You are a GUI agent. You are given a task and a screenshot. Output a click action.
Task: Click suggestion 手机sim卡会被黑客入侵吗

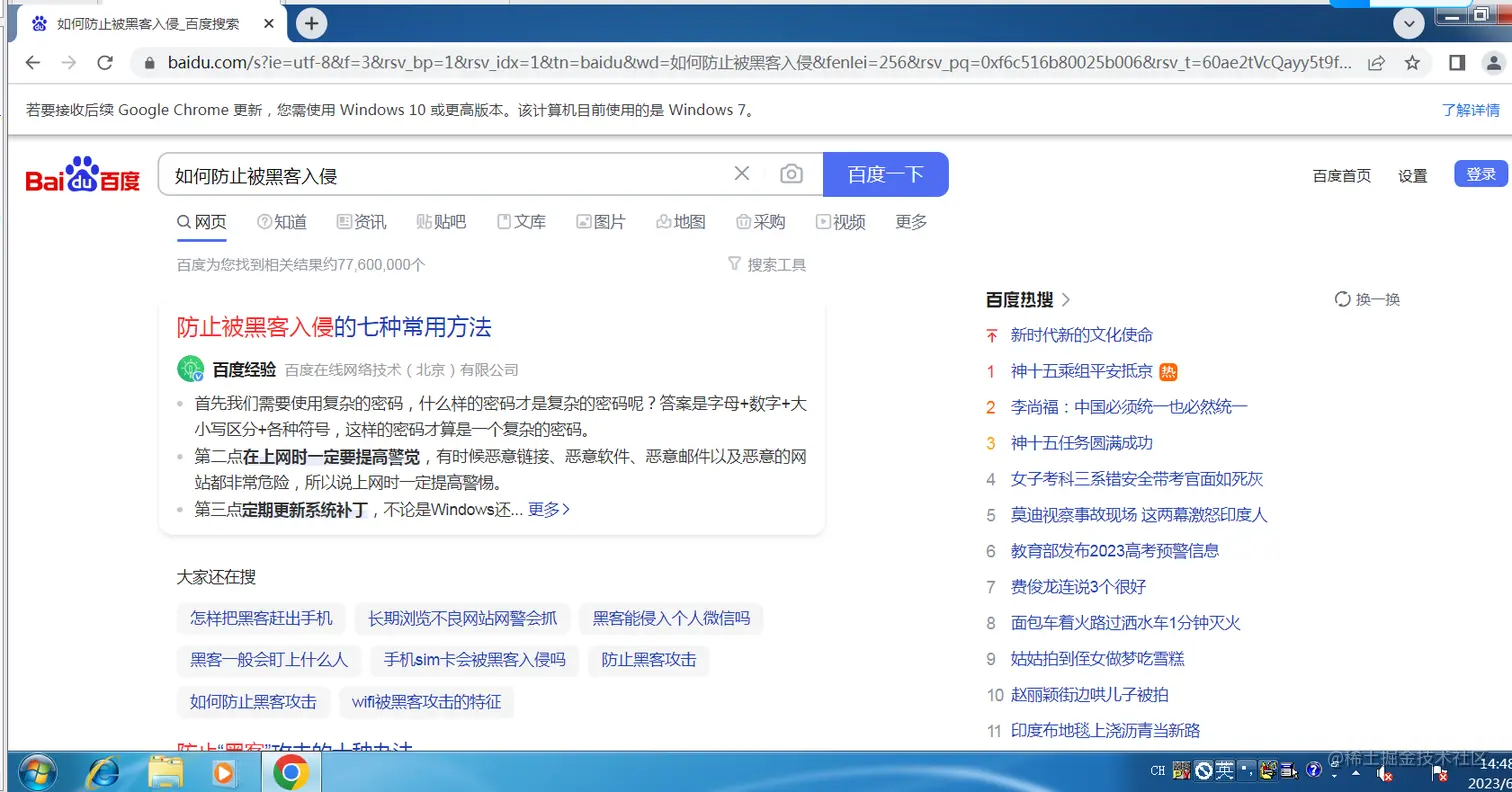click(475, 660)
